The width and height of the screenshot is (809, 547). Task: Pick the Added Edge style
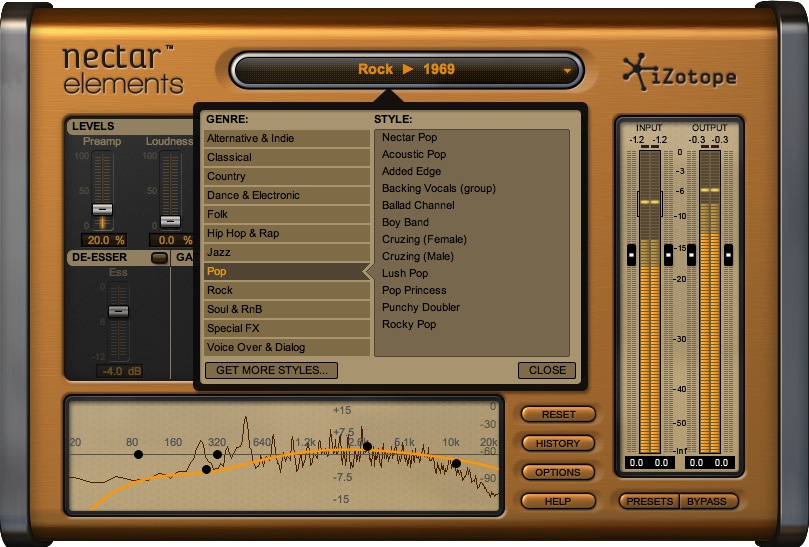coord(411,171)
